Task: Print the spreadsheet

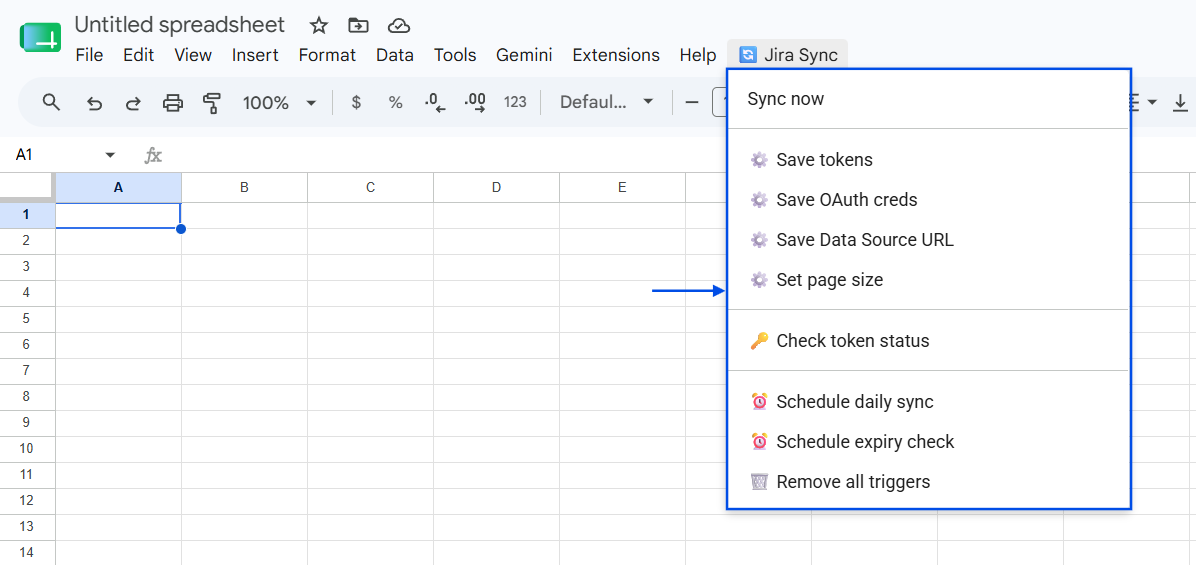Action: point(174,102)
